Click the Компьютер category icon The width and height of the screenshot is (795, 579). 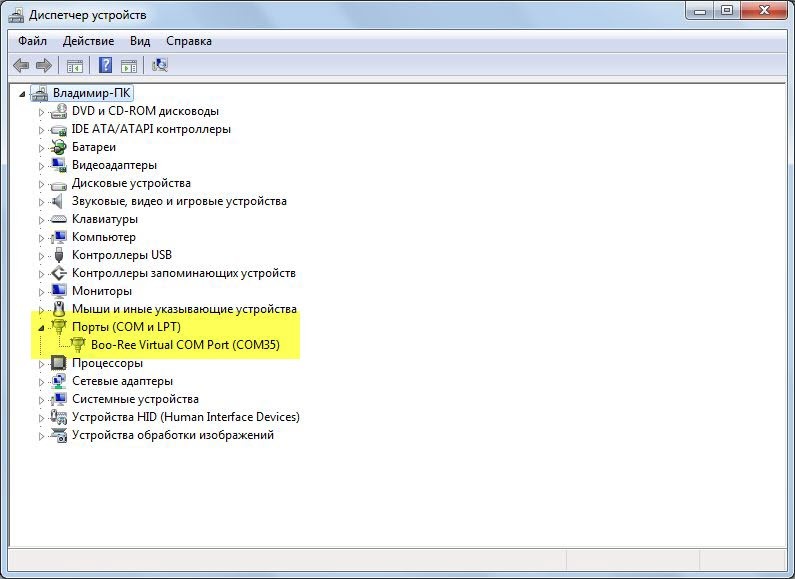(x=59, y=237)
